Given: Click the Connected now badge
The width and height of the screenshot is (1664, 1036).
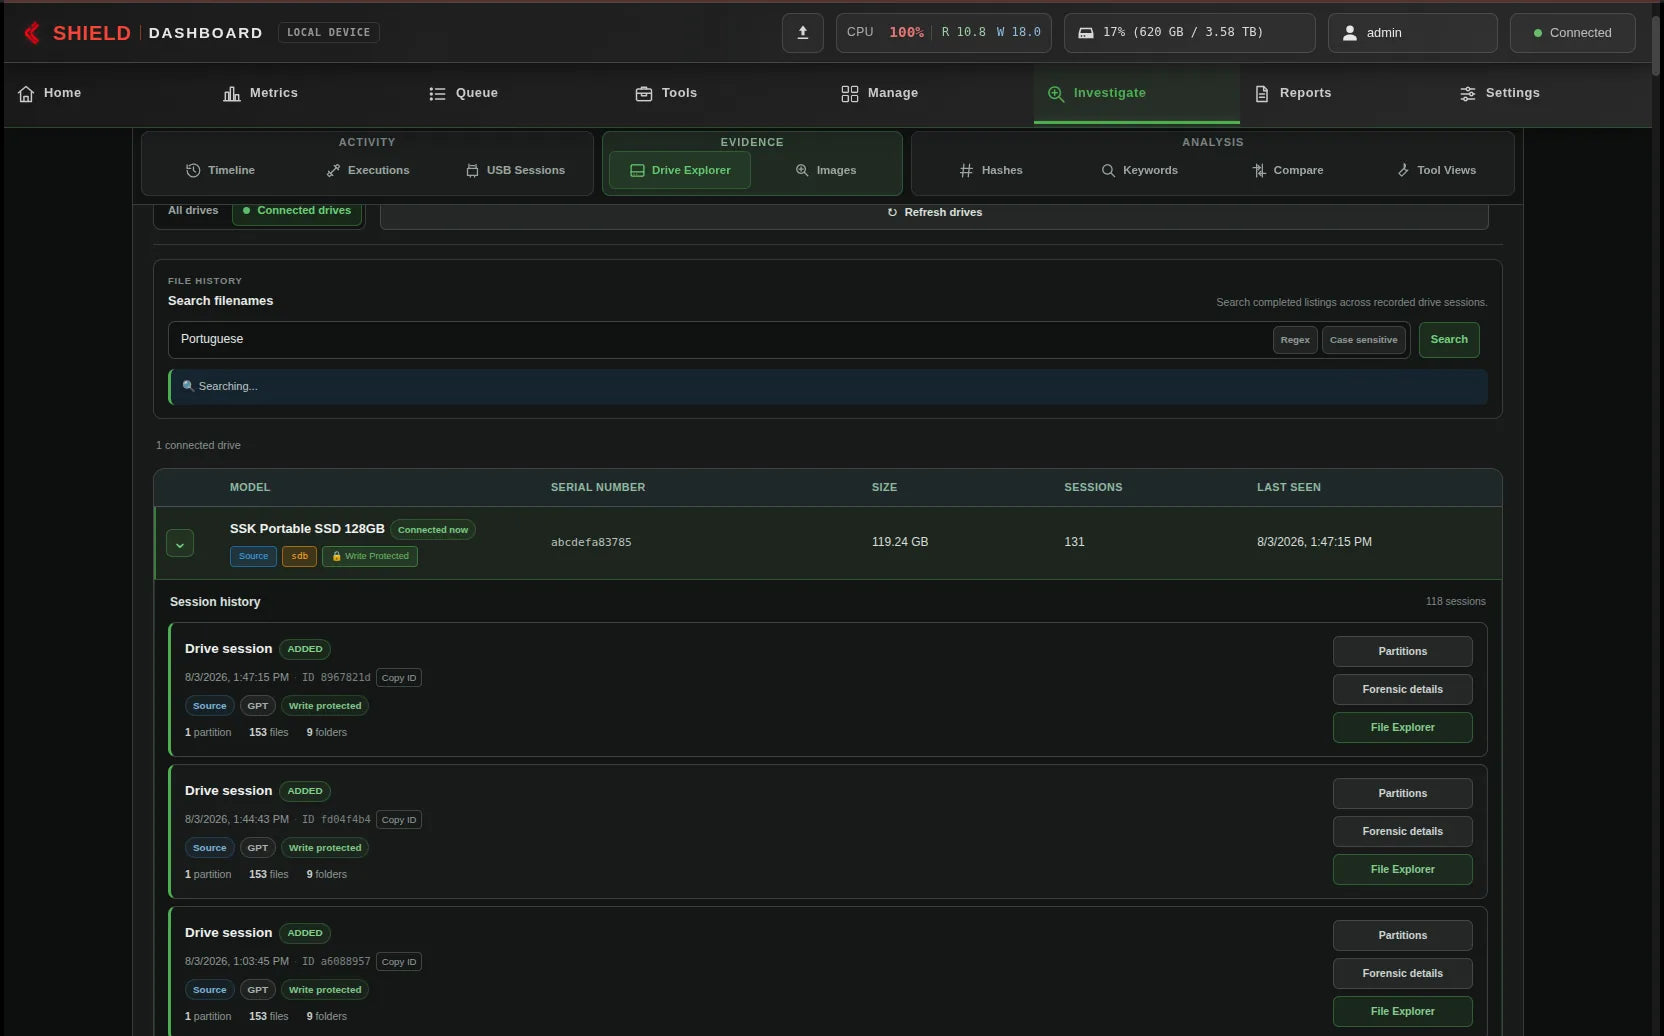Looking at the screenshot, I should tap(433, 530).
